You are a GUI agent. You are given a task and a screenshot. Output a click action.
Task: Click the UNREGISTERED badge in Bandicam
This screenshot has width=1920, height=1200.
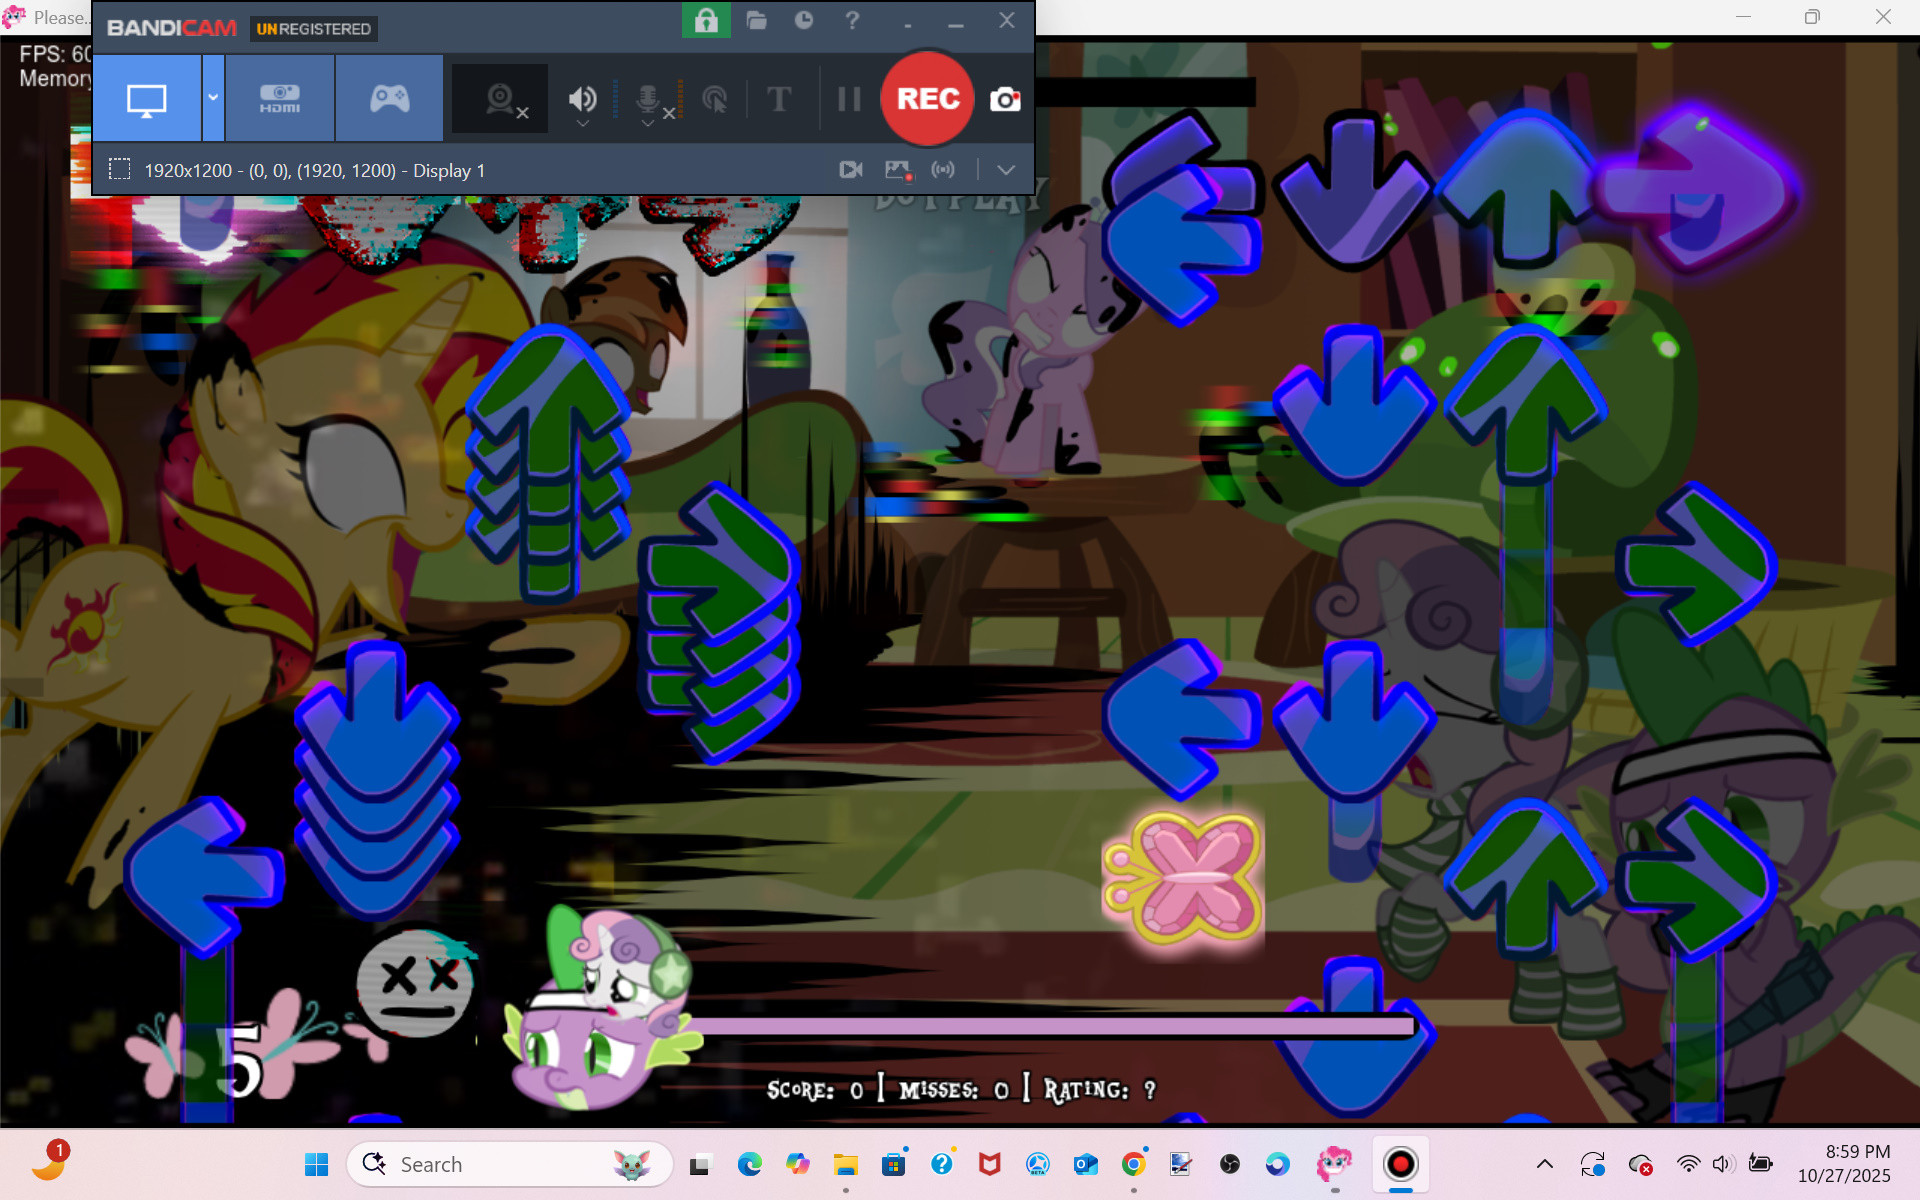point(313,29)
